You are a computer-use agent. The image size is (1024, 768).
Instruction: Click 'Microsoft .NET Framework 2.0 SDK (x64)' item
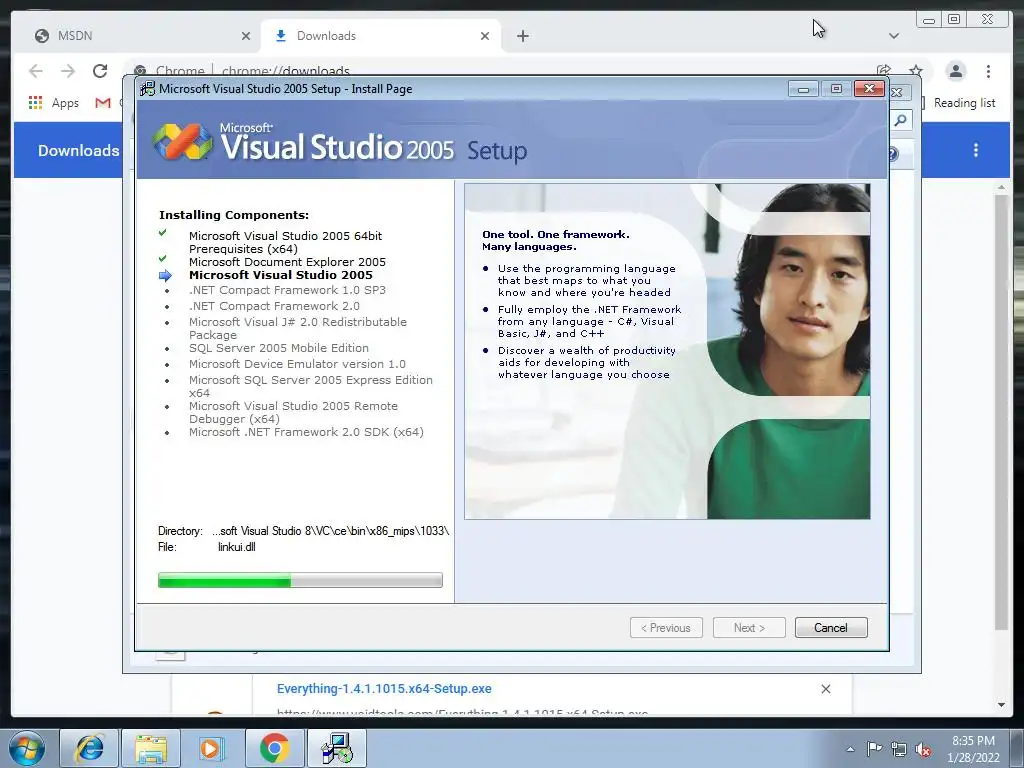pyautogui.click(x=306, y=432)
